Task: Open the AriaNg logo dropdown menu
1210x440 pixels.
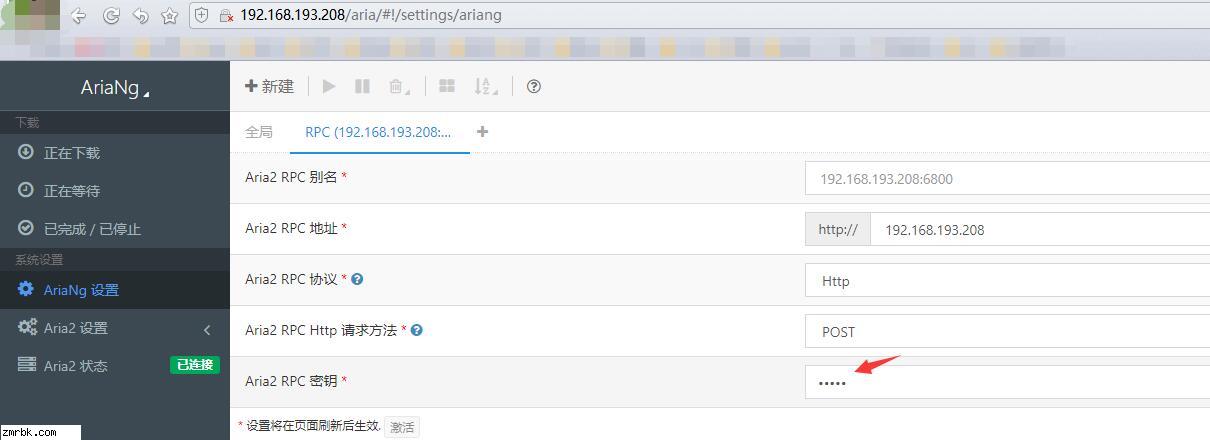Action: pyautogui.click(x=115, y=88)
